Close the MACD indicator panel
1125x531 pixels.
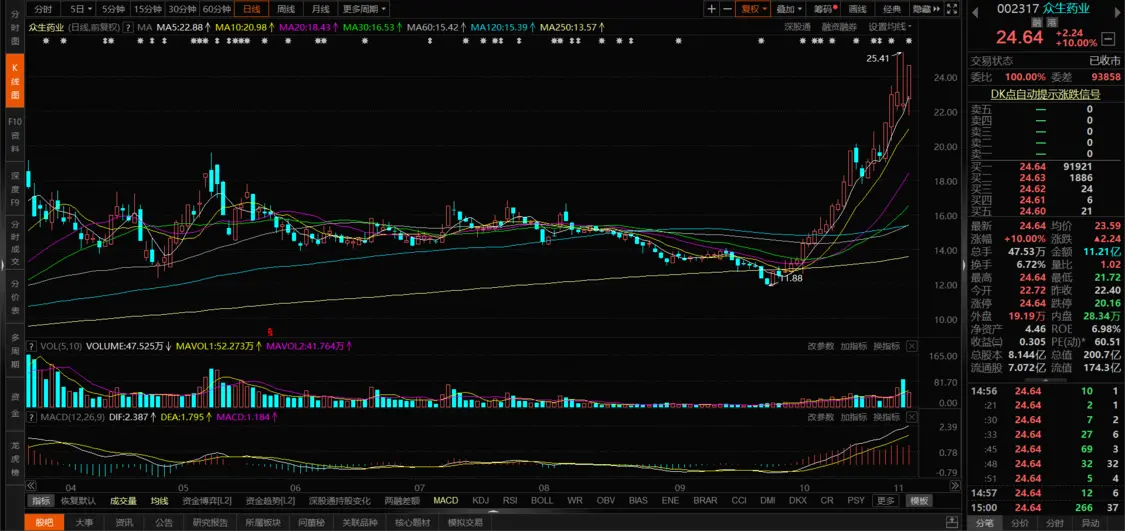tap(911, 417)
